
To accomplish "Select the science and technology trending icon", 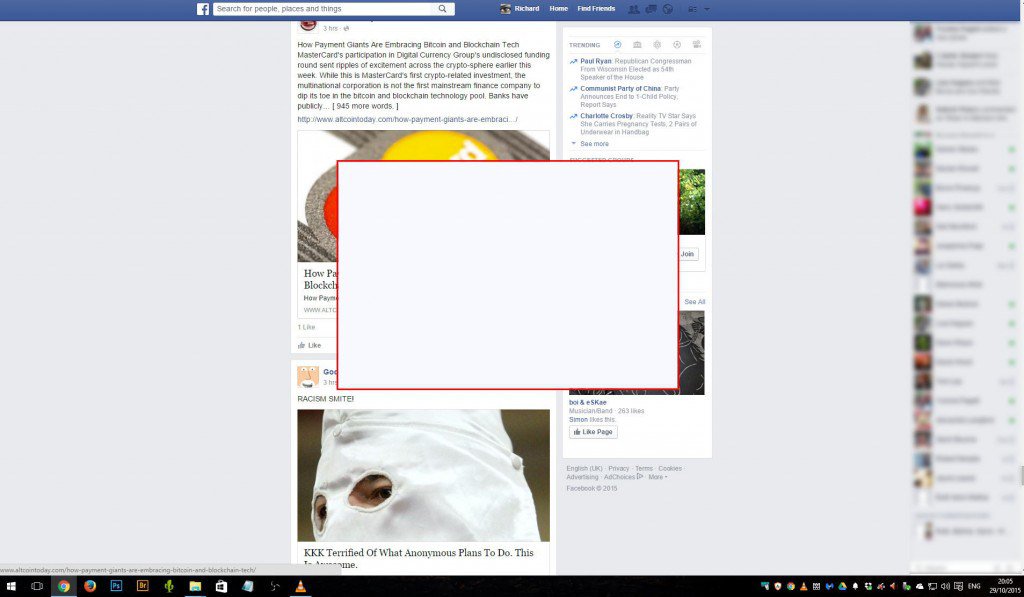I will point(657,44).
